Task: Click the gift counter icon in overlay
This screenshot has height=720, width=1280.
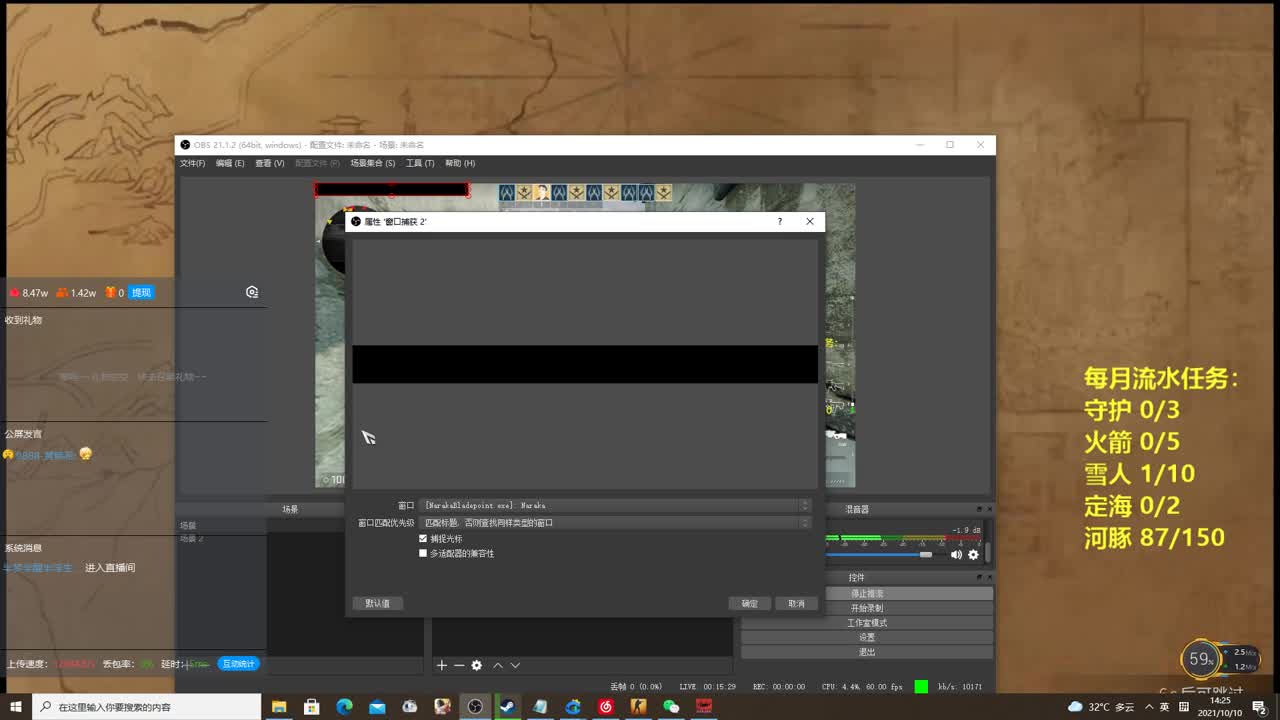Action: (x=110, y=293)
